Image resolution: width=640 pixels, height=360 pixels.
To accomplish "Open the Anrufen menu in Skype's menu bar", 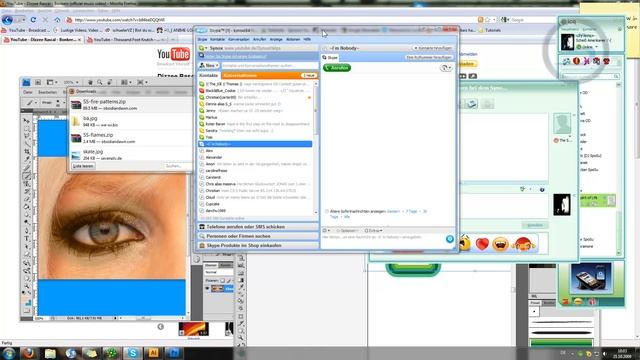I will (x=260, y=39).
